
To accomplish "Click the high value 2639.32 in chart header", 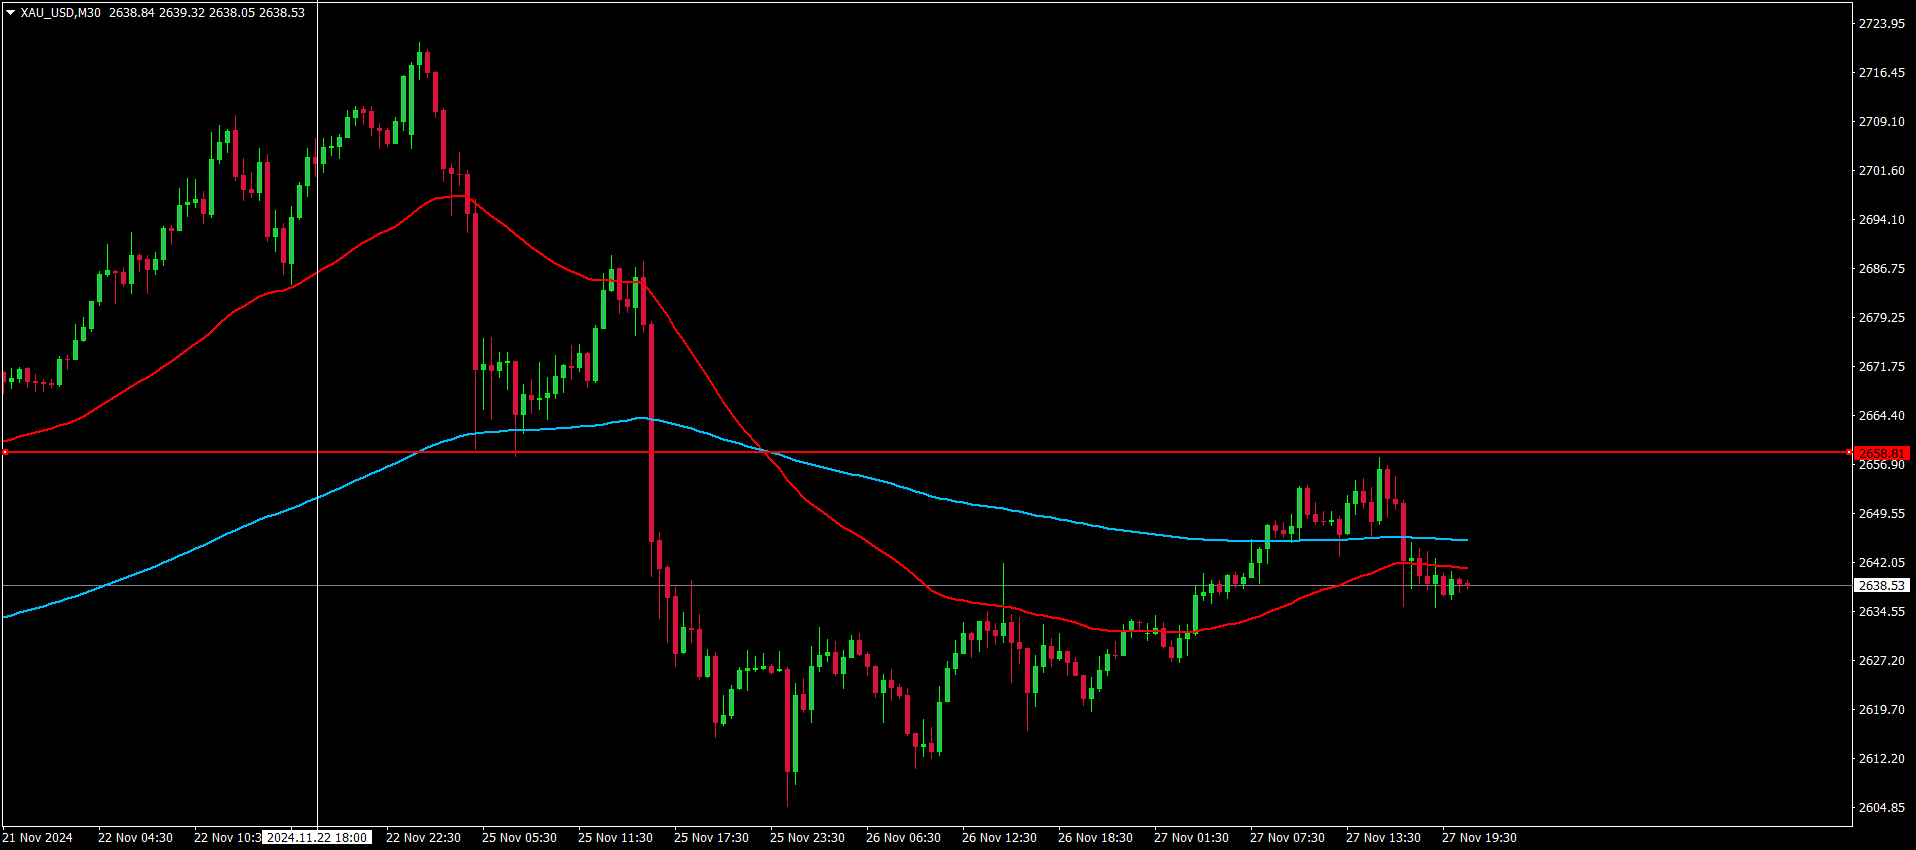I will pos(182,13).
